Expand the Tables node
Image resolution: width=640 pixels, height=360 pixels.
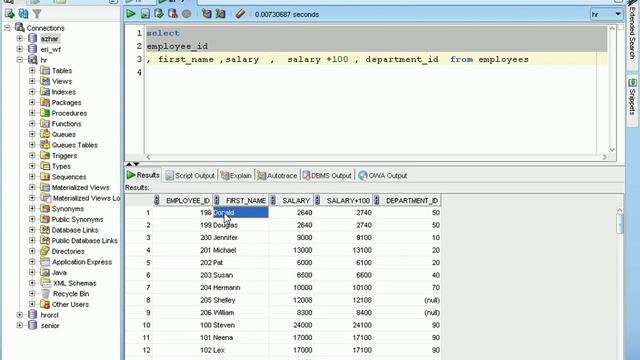pyautogui.click(x=32, y=71)
